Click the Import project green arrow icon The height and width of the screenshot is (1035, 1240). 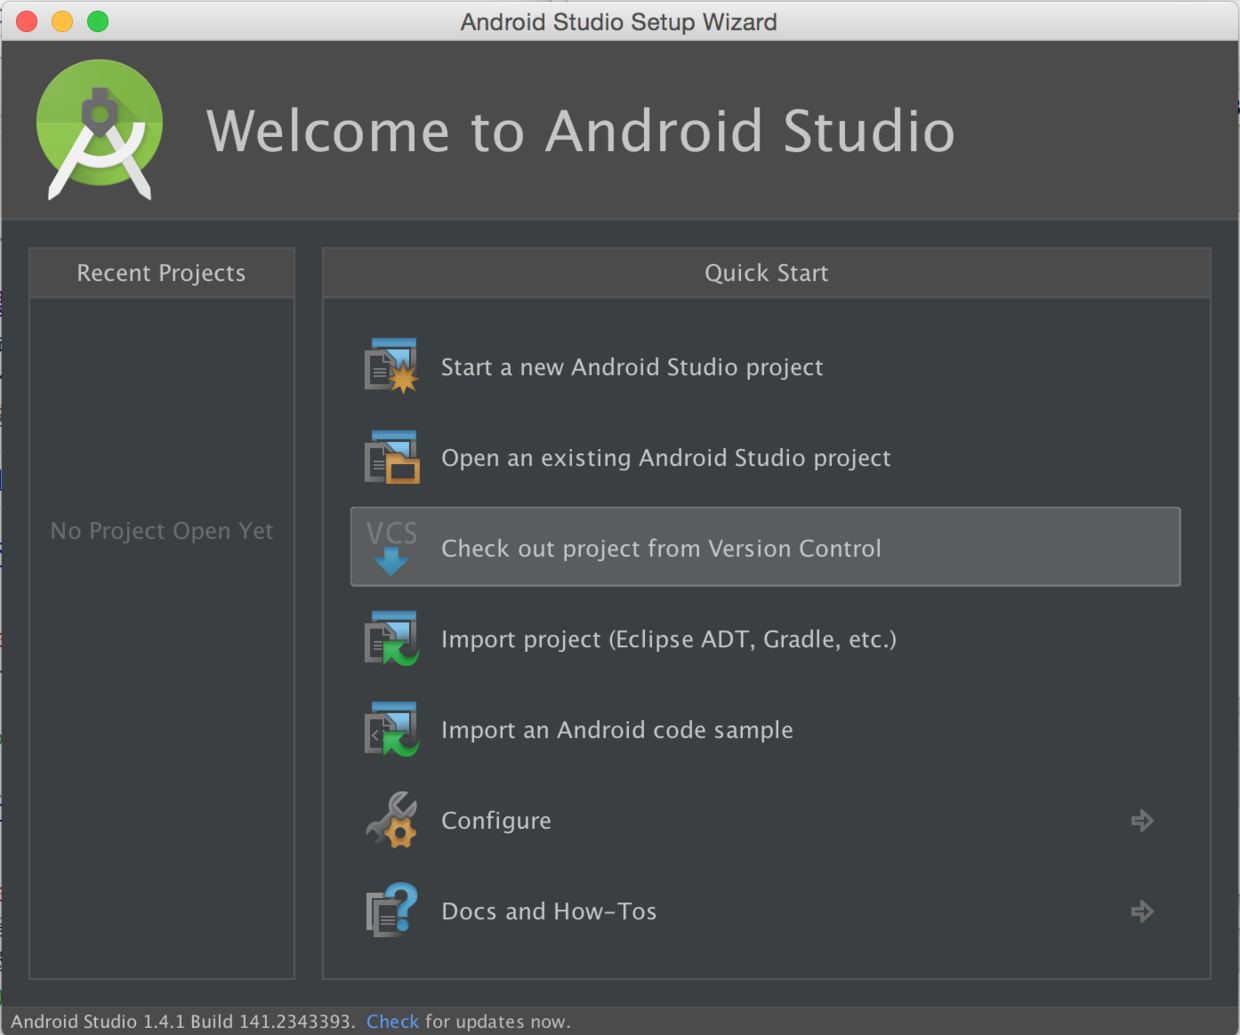[x=391, y=638]
